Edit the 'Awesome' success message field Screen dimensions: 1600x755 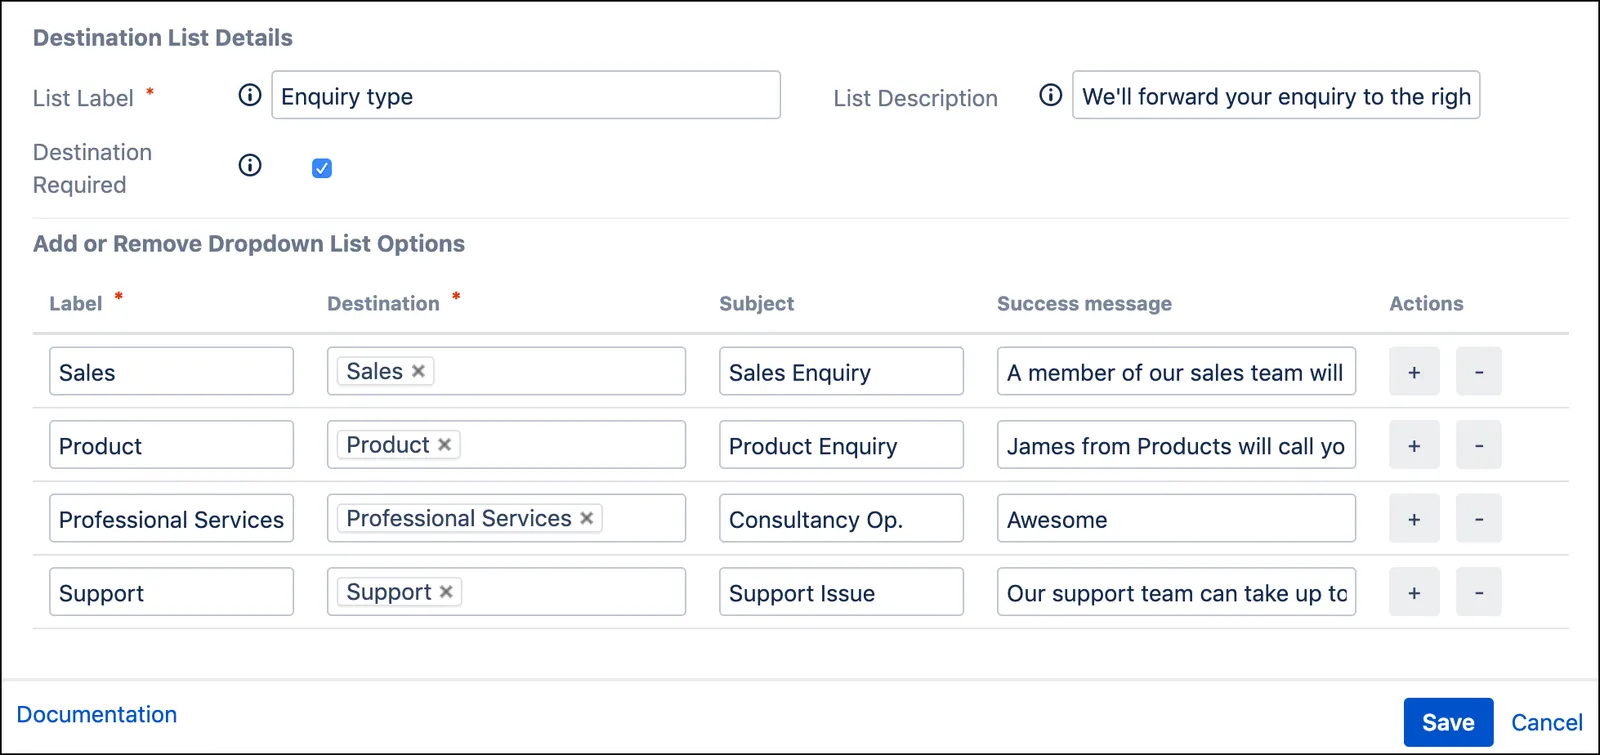coord(1176,518)
